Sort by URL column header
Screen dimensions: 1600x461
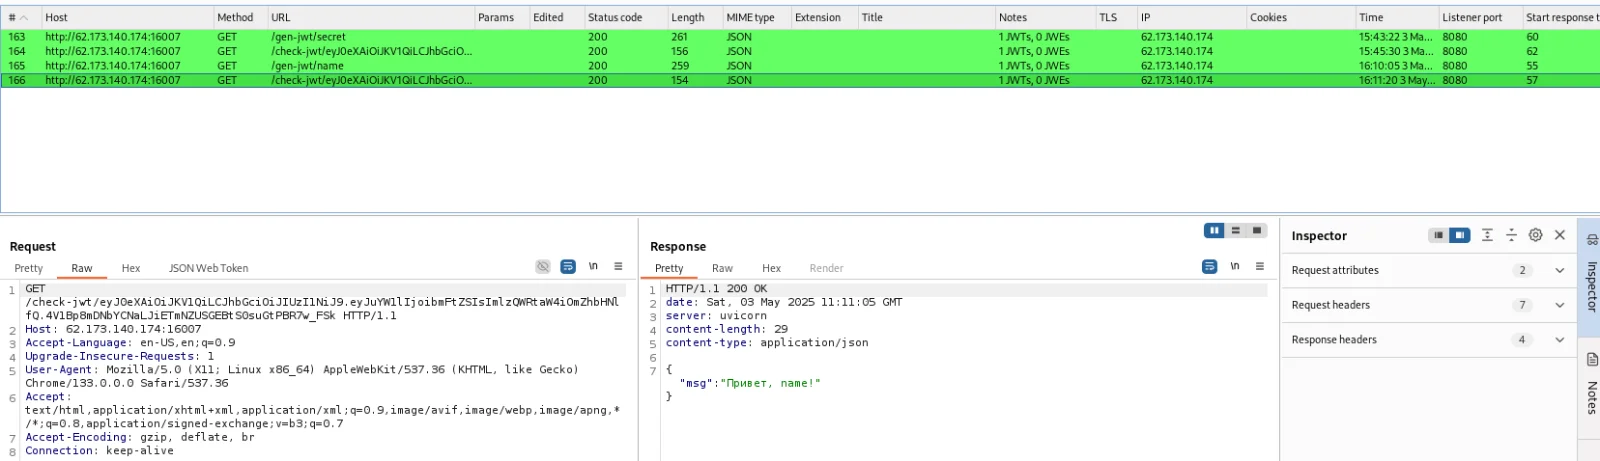[370, 17]
